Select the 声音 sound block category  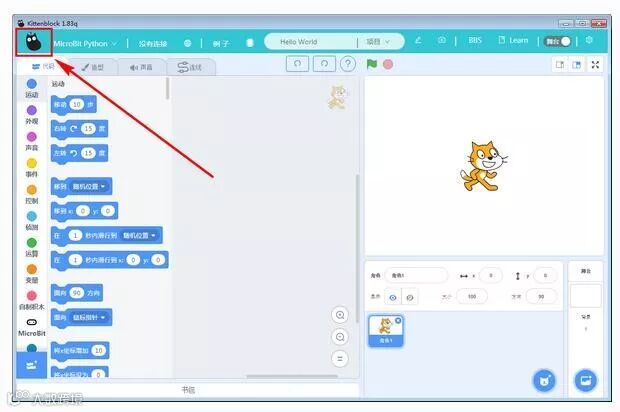[32, 142]
